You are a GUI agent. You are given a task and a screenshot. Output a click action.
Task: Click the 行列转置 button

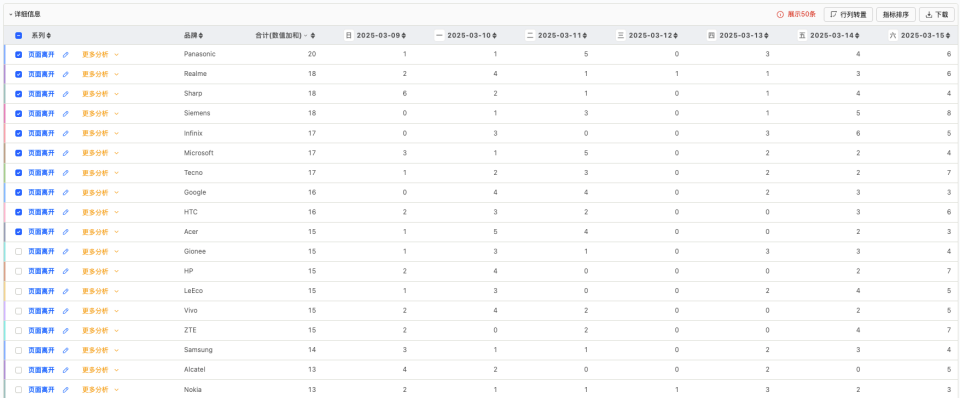pos(848,14)
